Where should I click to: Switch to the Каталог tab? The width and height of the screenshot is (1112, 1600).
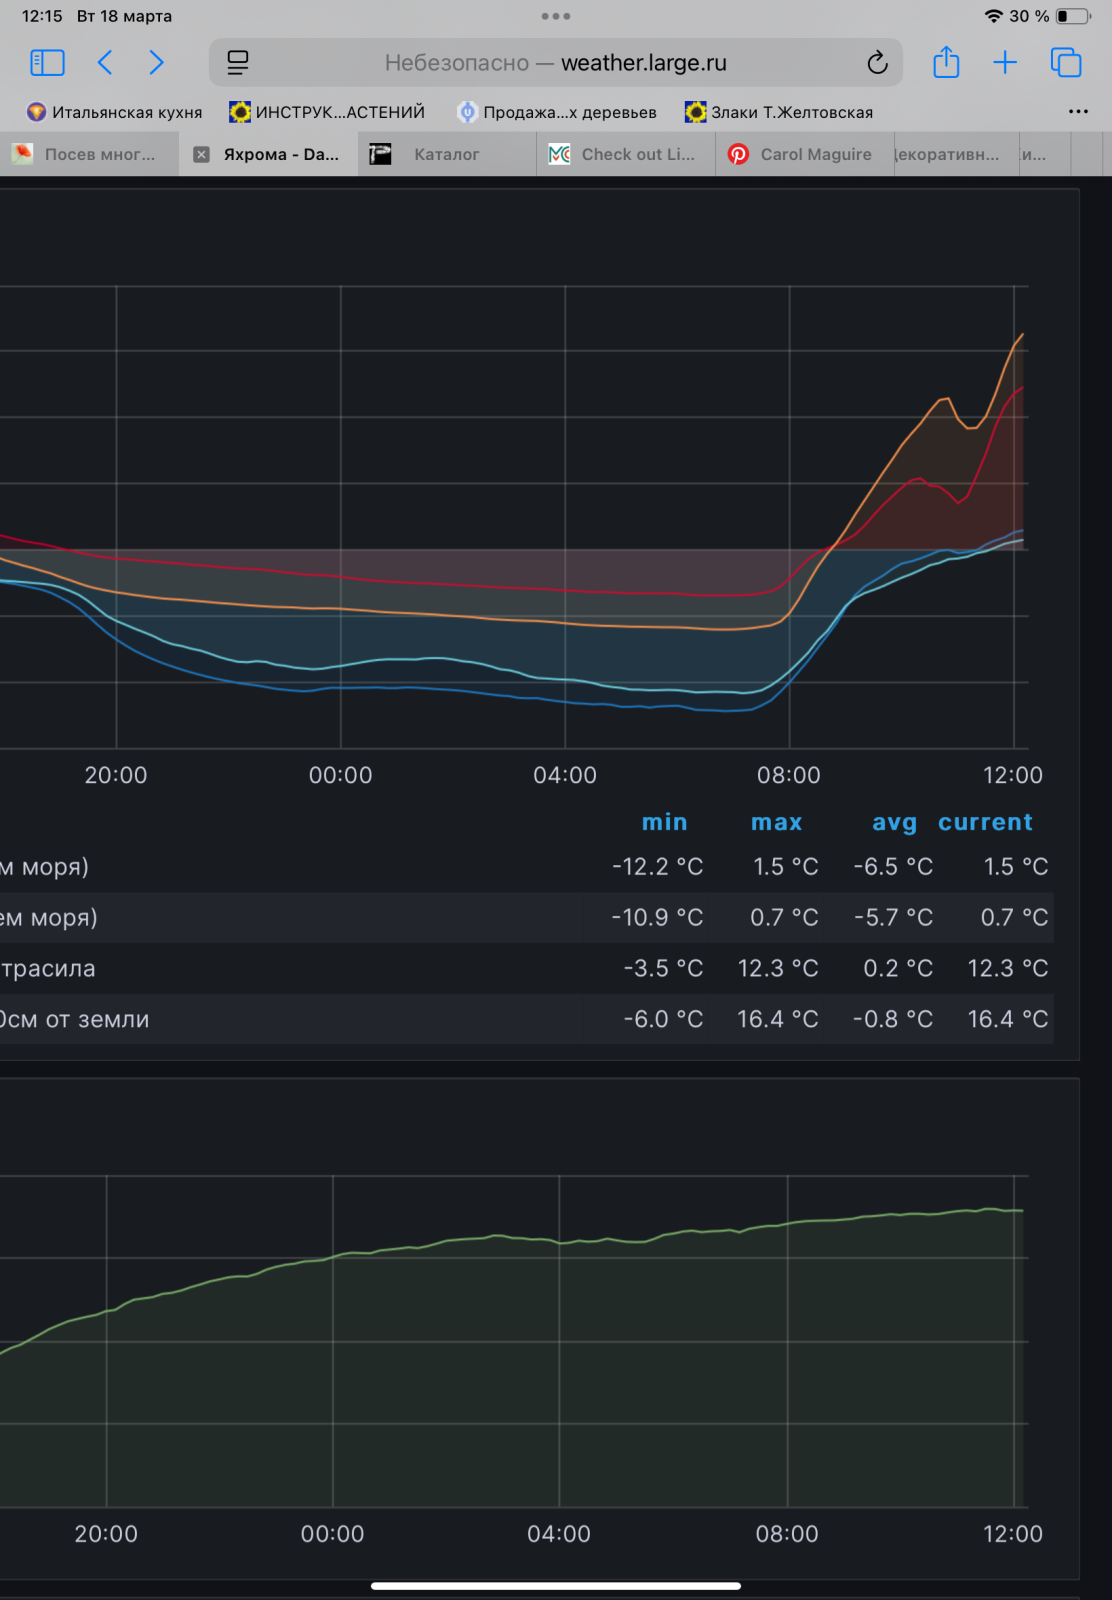(446, 154)
